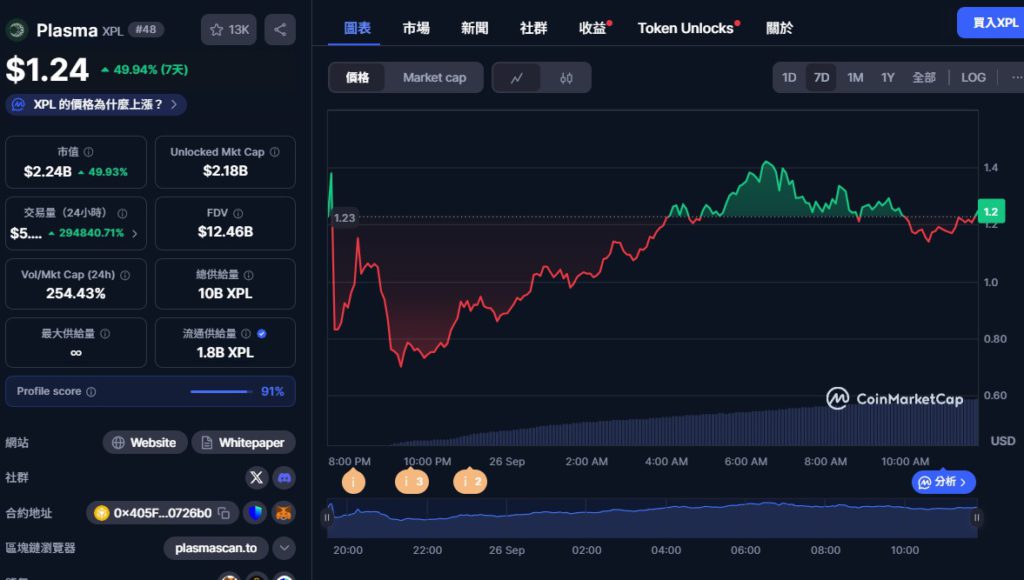
Task: Open the Discord community icon
Action: (284, 478)
